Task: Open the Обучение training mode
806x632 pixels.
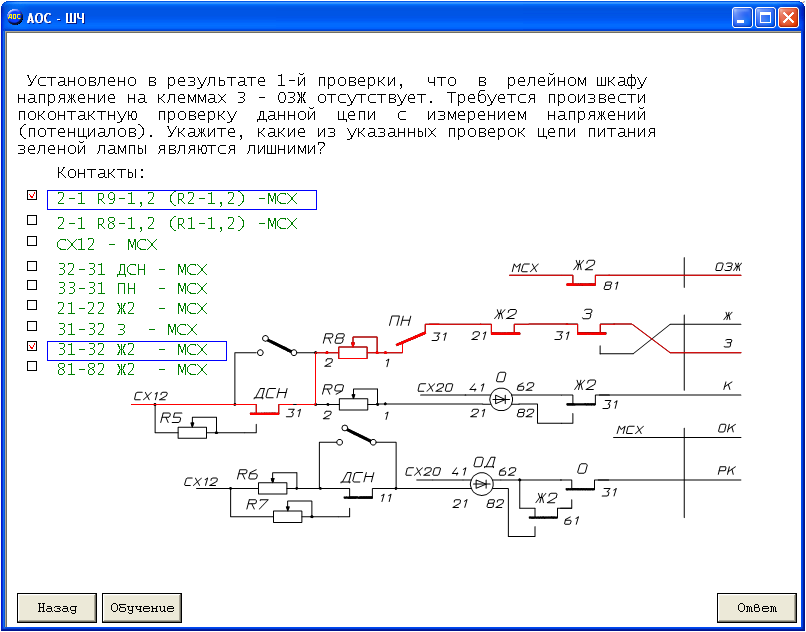Action: [x=141, y=607]
